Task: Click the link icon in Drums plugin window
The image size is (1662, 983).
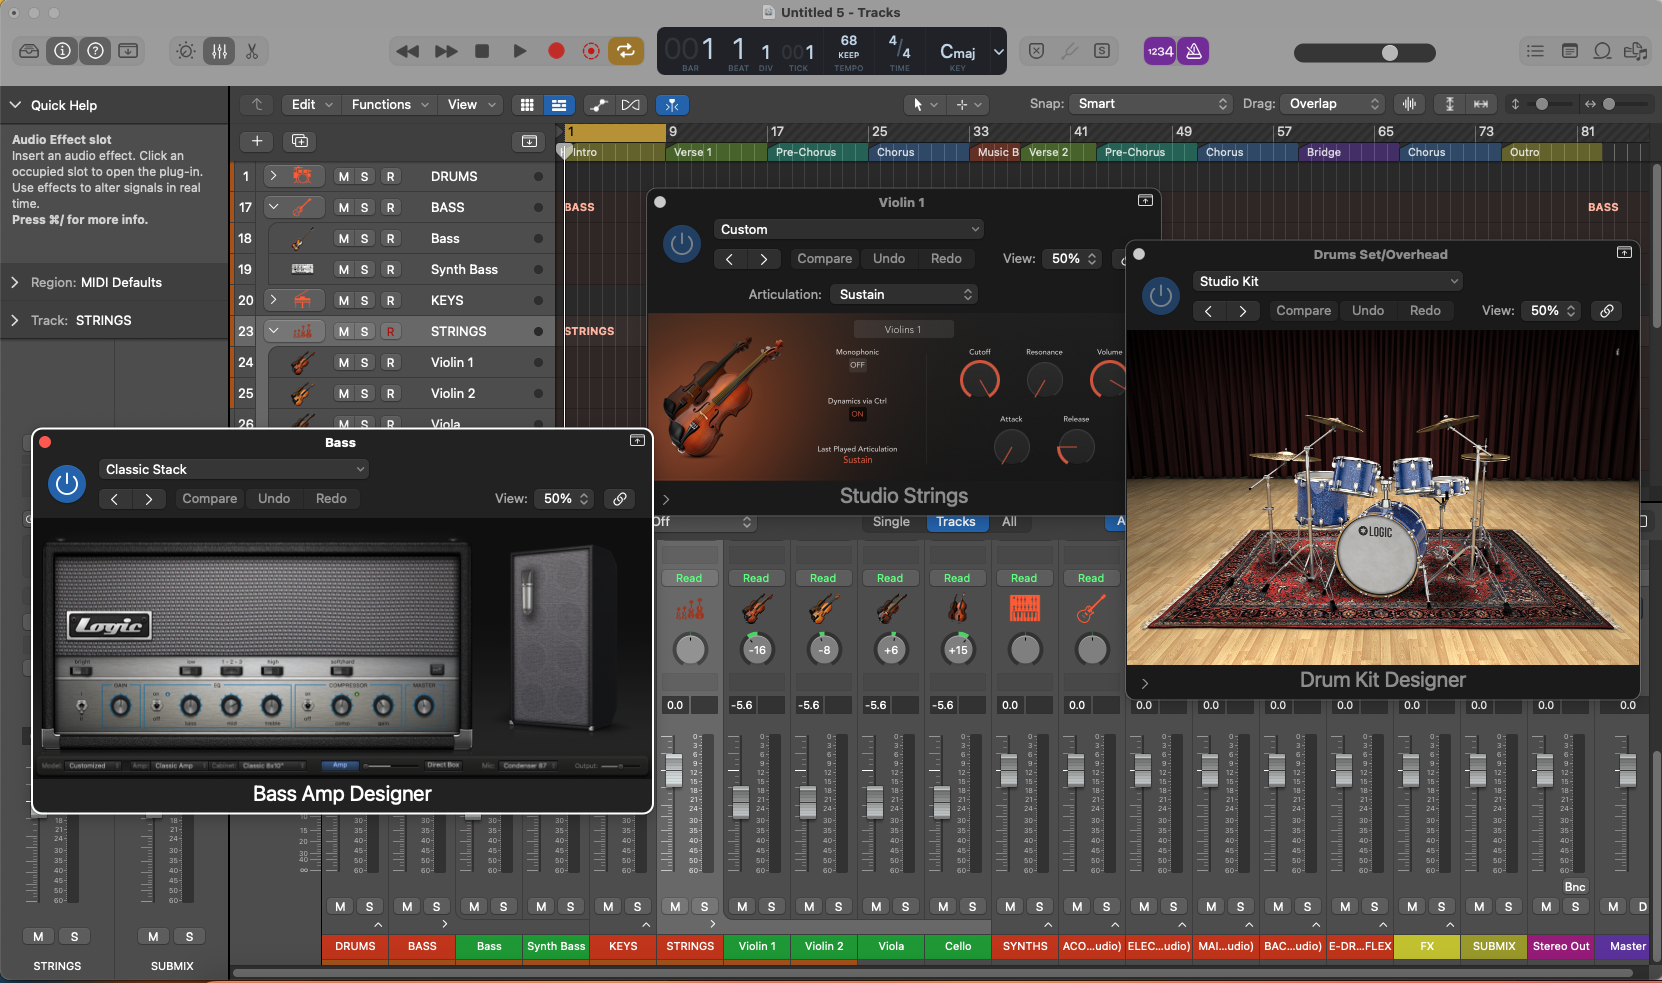Action: 1607,311
